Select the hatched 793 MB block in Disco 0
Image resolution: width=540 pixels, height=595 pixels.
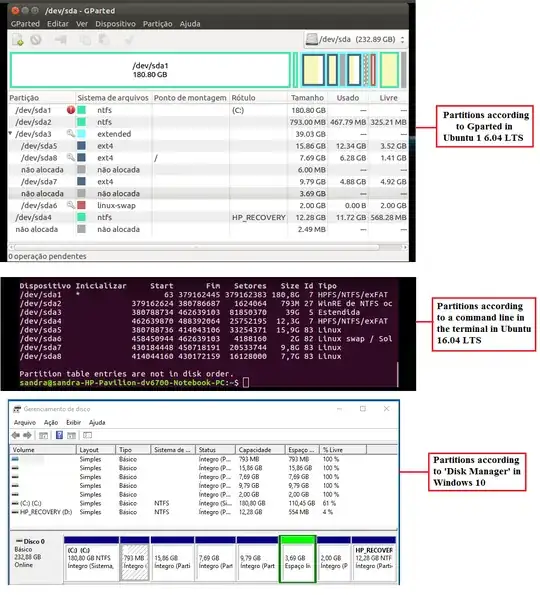(134, 558)
